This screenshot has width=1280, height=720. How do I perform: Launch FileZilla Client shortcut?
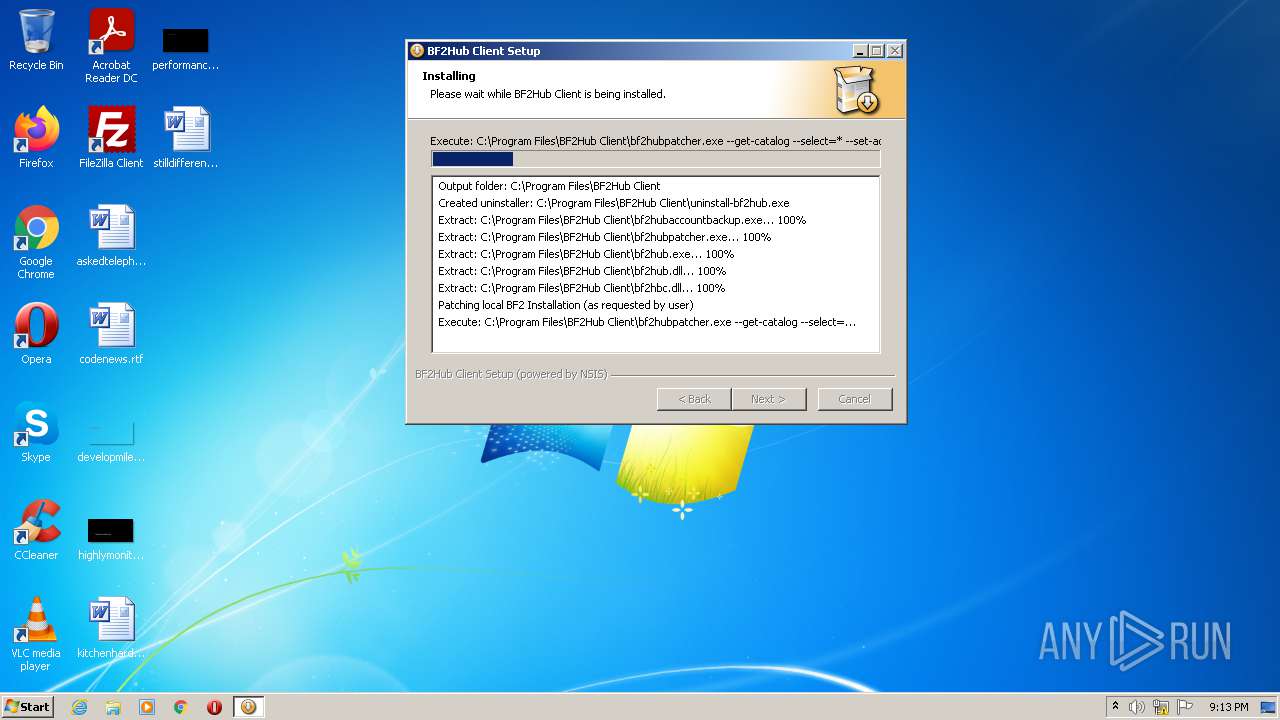(x=111, y=138)
